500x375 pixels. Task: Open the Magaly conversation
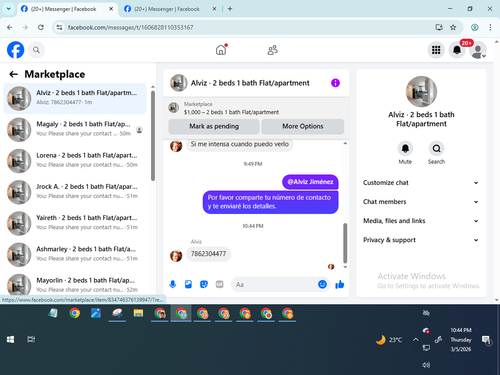click(75, 130)
